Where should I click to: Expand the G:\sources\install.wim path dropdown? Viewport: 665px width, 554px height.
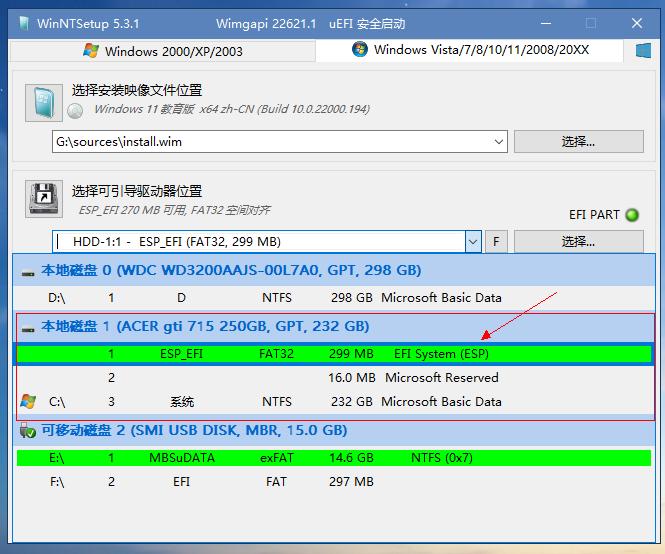(499, 142)
